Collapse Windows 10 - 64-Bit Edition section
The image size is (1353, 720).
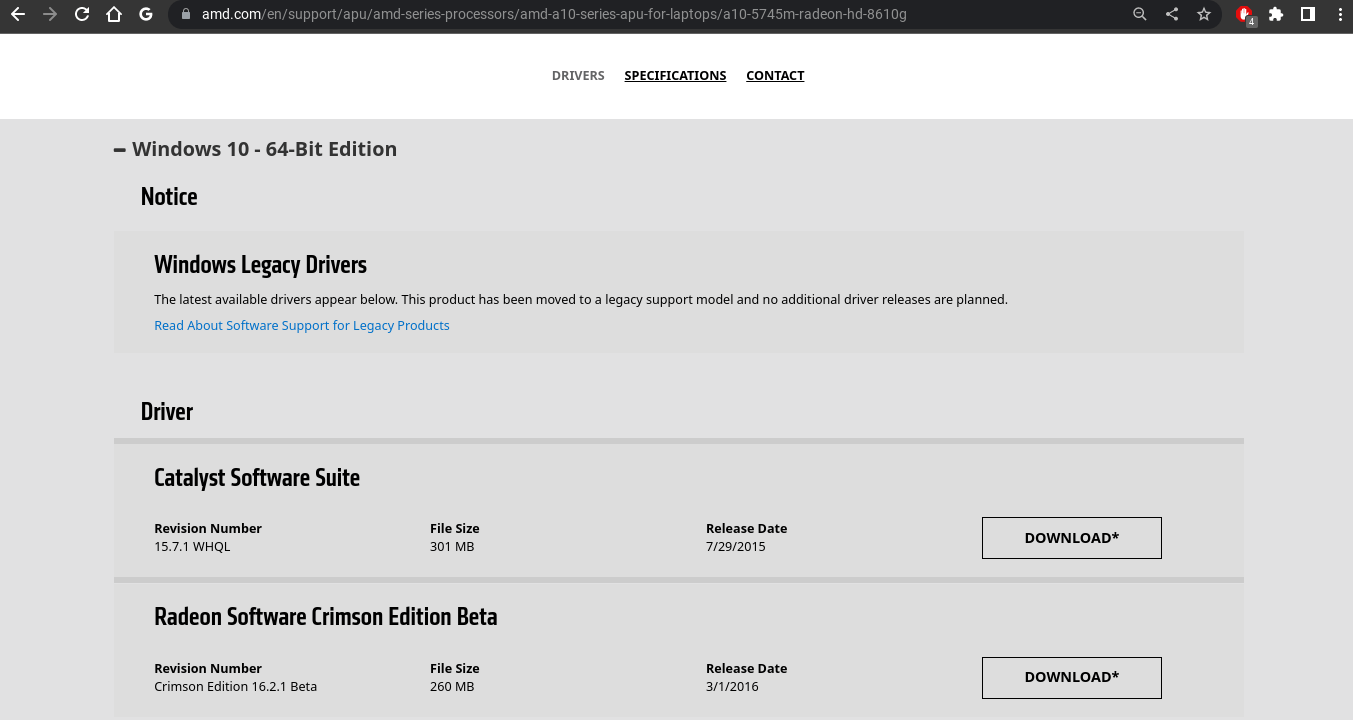[x=255, y=149]
